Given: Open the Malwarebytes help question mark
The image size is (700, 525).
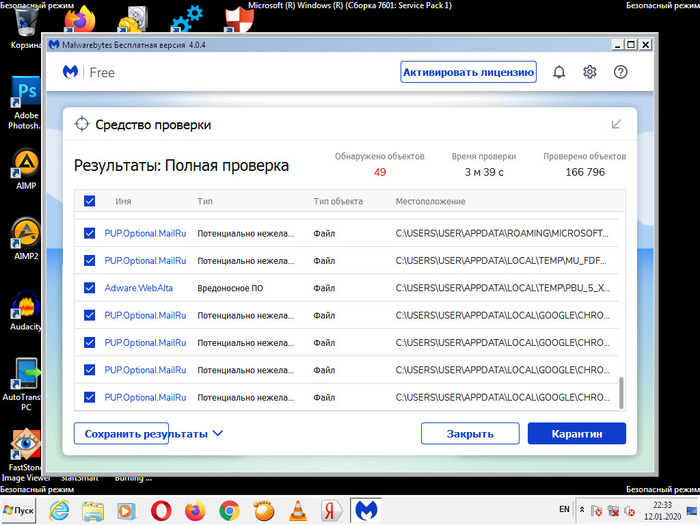Looking at the screenshot, I should pos(621,72).
